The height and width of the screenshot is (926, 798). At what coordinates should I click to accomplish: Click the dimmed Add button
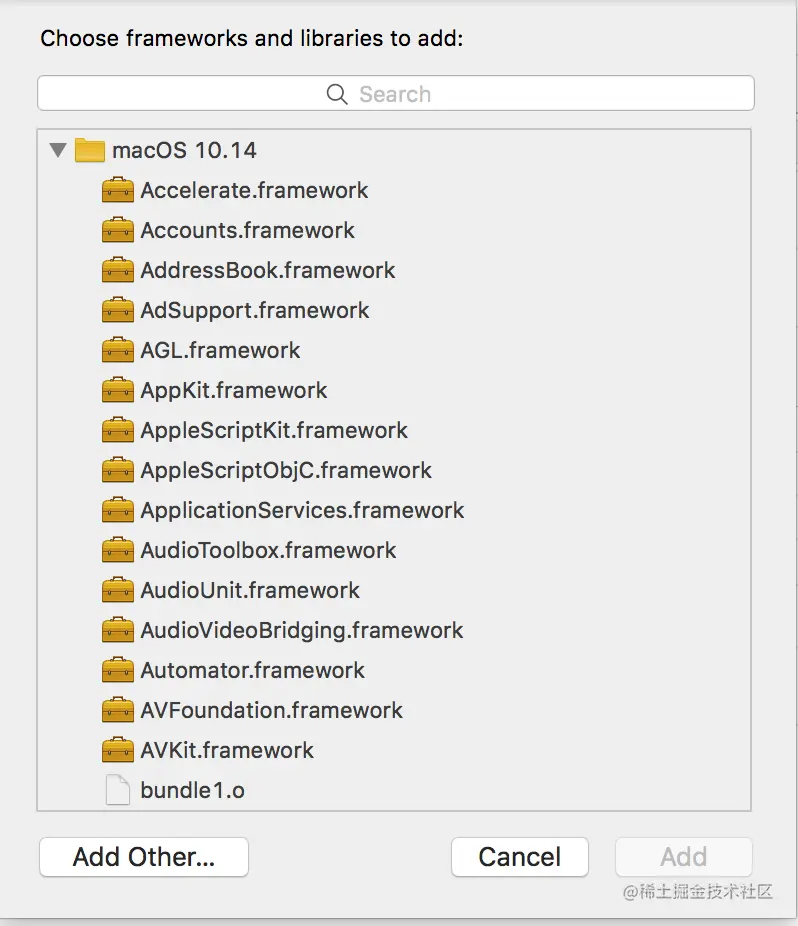point(683,857)
